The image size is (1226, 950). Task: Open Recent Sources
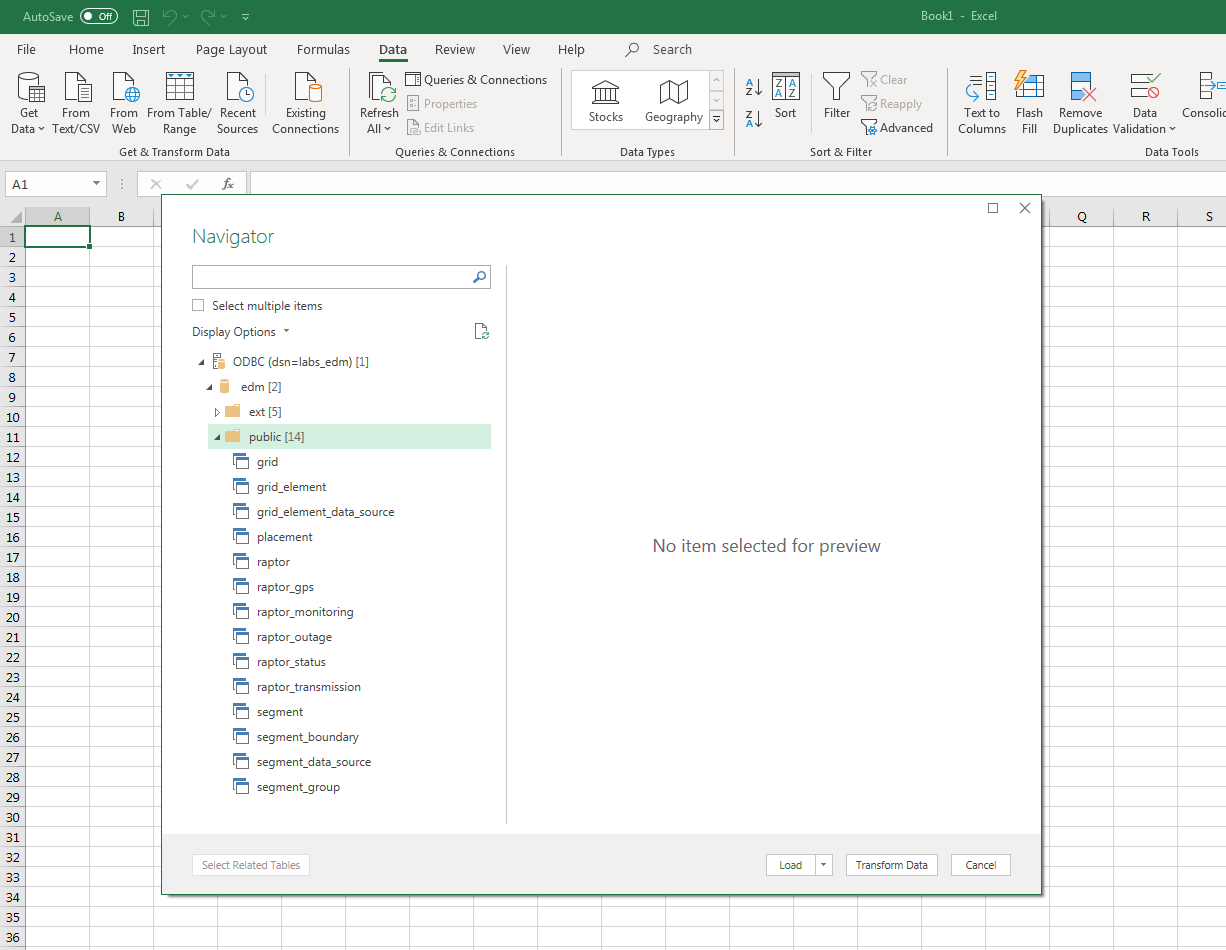(238, 103)
